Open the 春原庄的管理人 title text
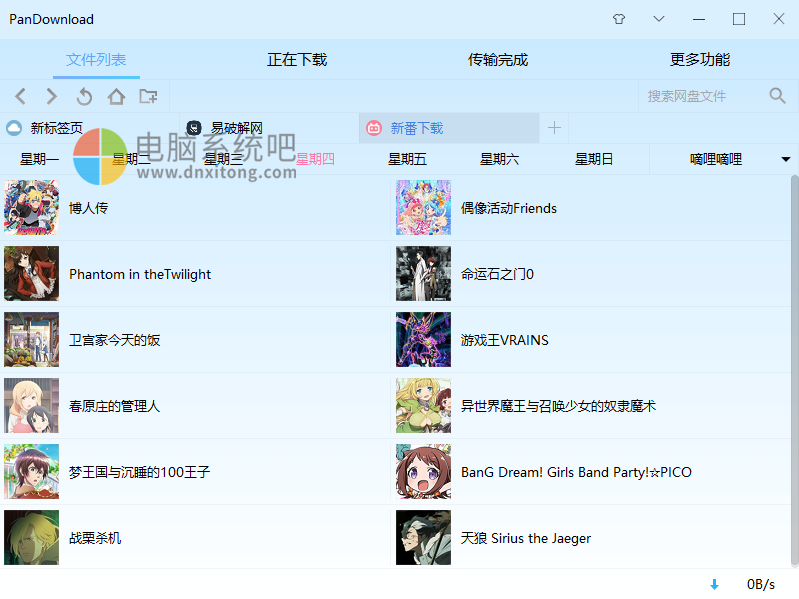Screen dimensions: 799x599 (x=115, y=406)
